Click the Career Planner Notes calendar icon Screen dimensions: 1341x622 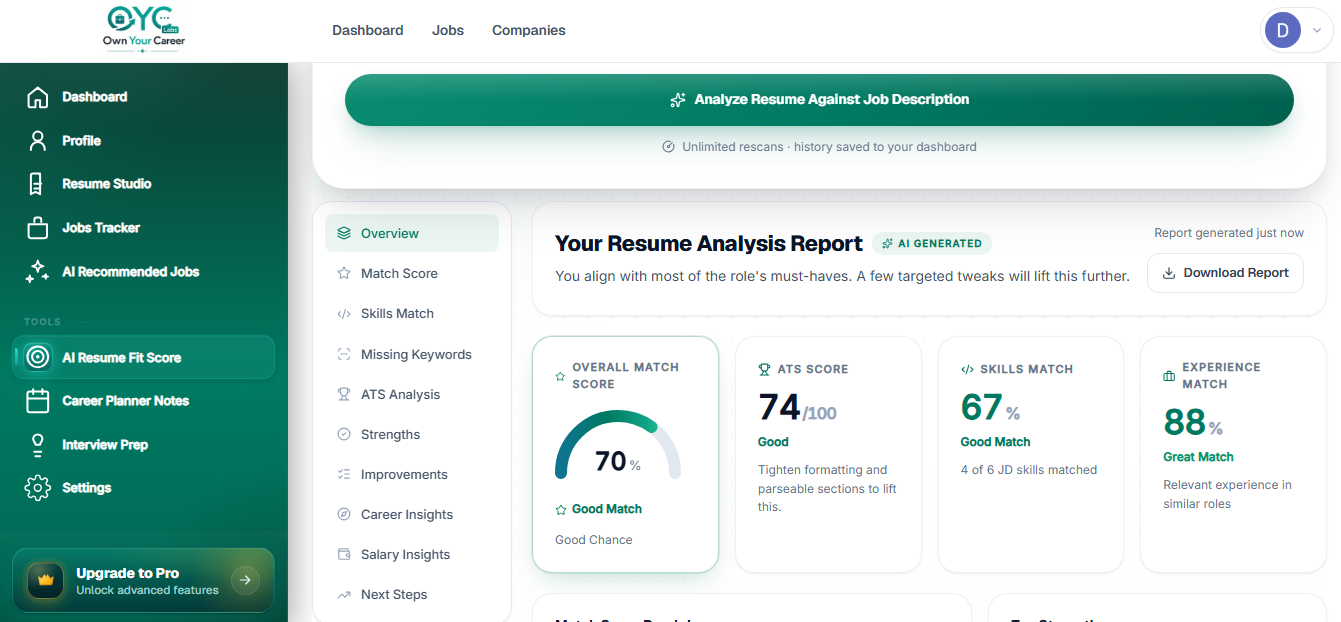pos(38,401)
